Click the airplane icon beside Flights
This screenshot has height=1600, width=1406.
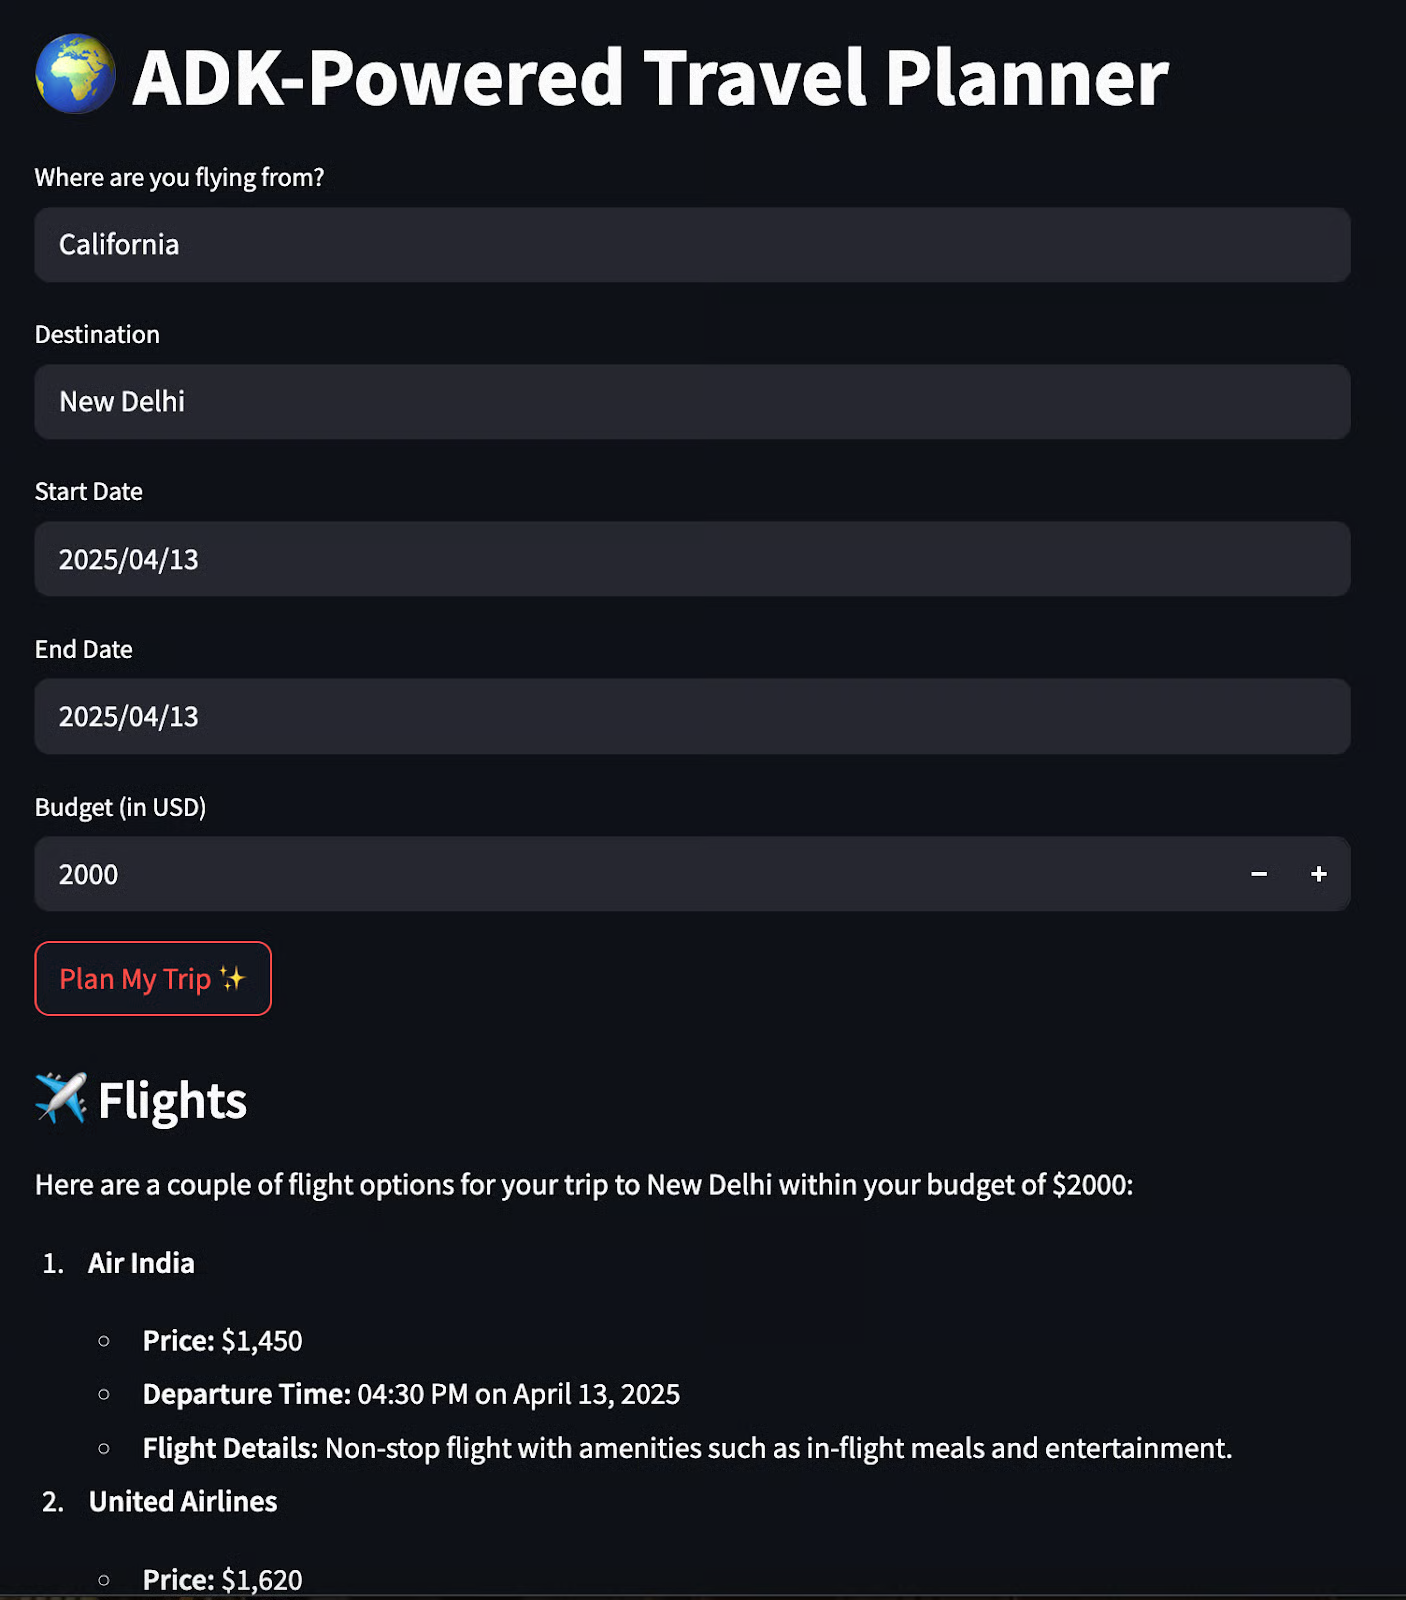(x=60, y=1098)
